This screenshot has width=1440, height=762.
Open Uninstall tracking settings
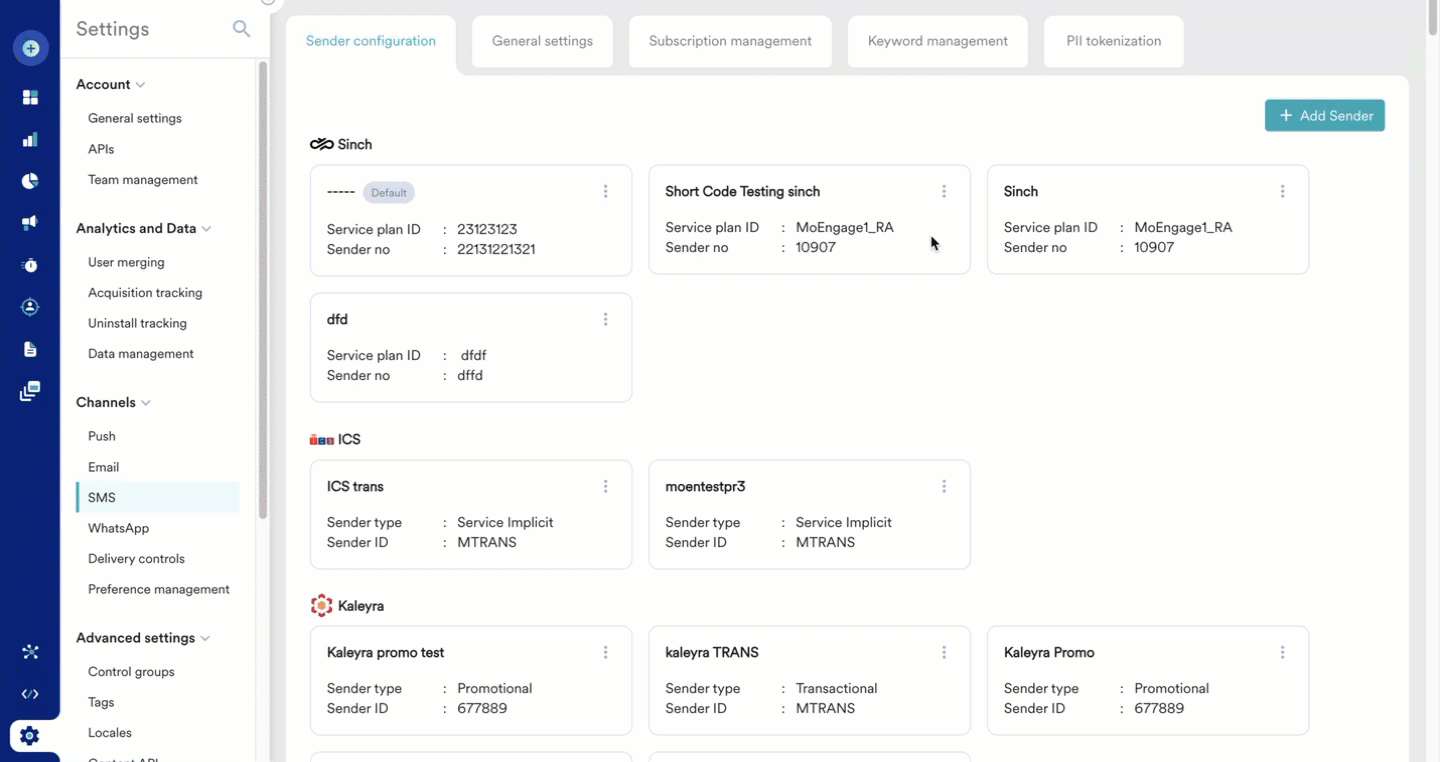tap(137, 323)
